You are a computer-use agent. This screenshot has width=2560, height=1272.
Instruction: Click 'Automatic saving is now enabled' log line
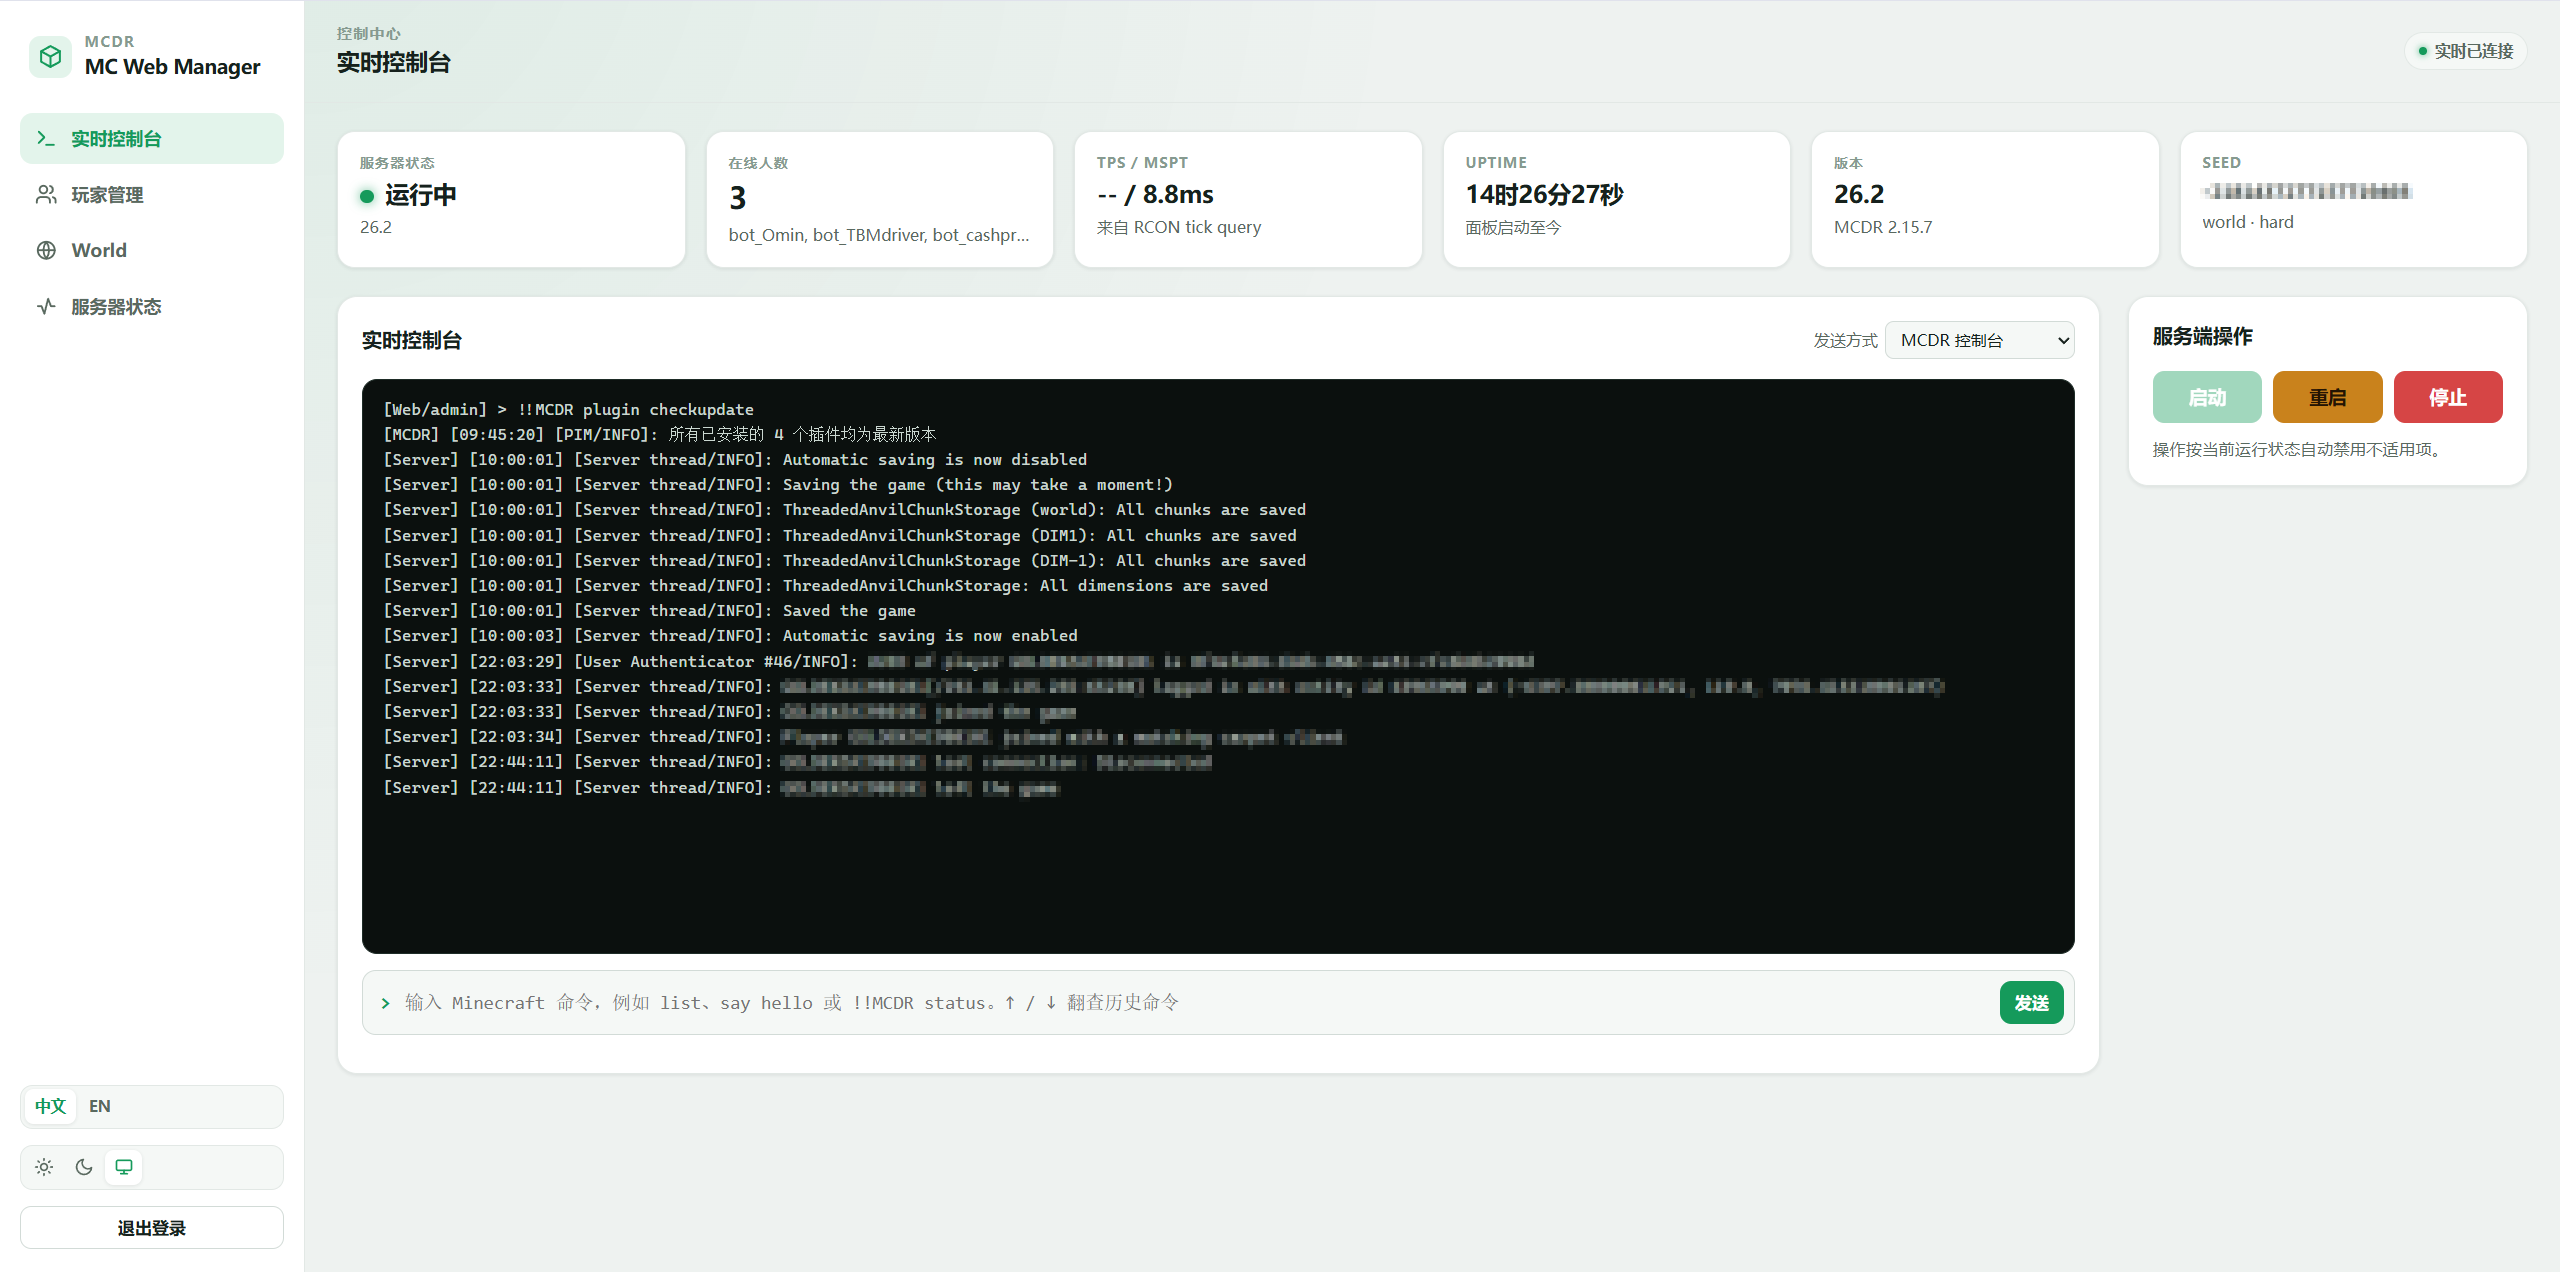click(x=731, y=635)
